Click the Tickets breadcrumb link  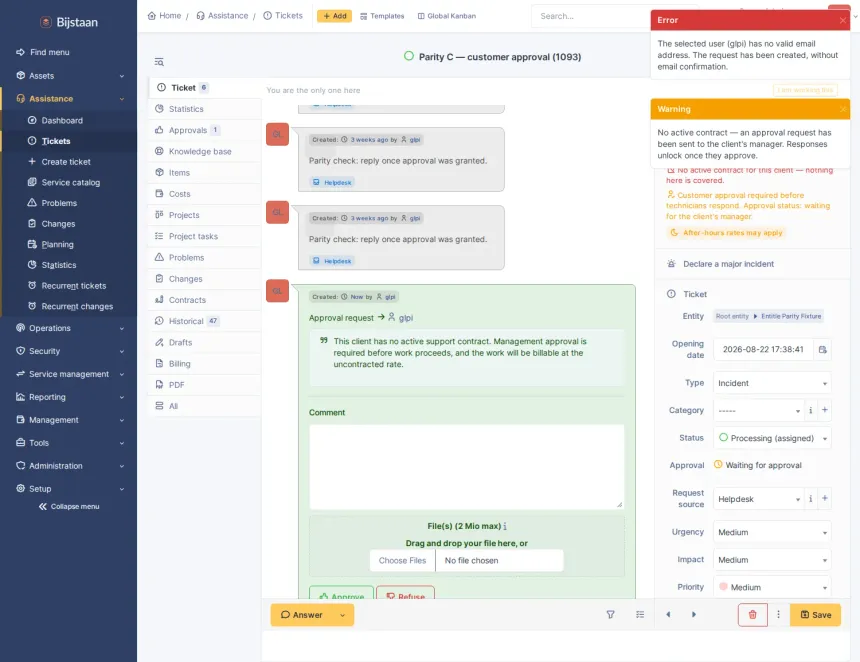(283, 16)
